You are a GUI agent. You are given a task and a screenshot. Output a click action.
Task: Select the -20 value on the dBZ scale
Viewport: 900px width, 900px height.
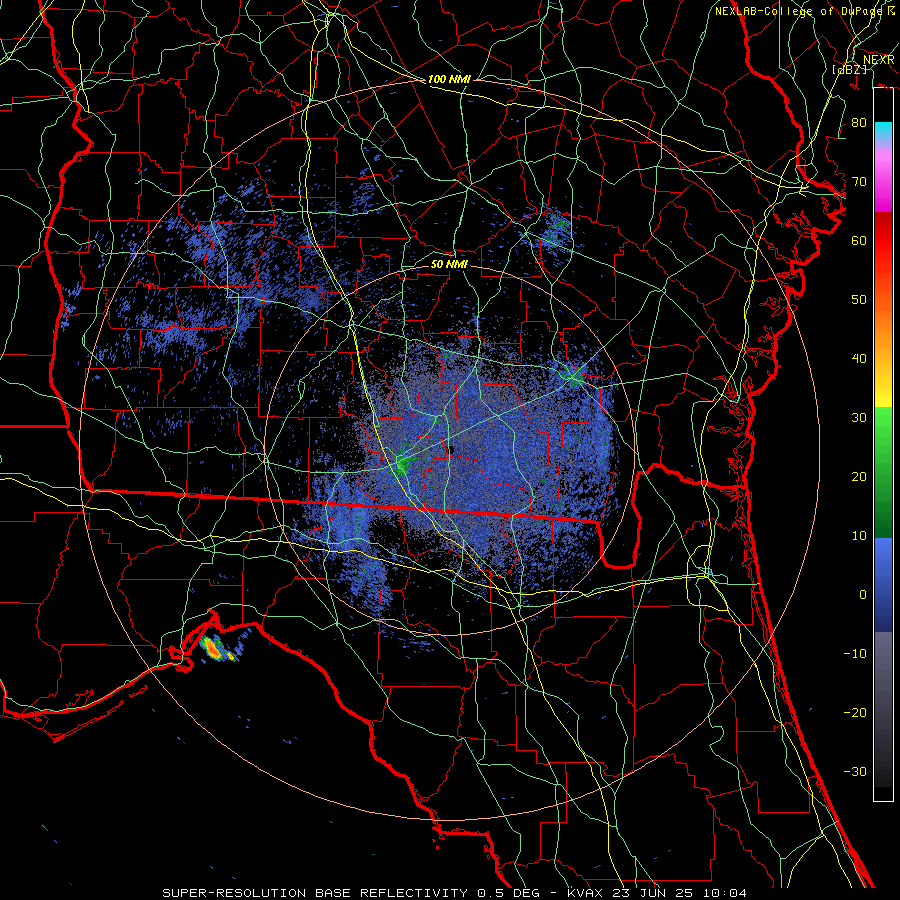point(855,712)
